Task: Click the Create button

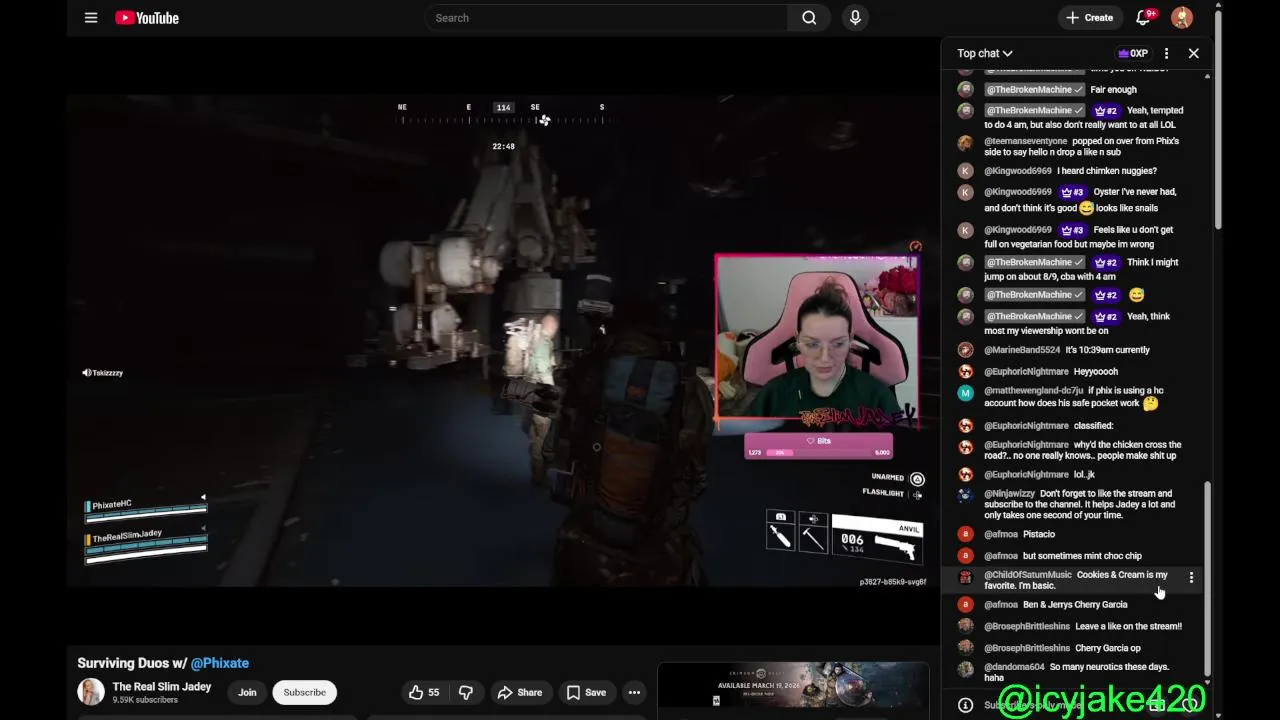Action: [x=1089, y=17]
